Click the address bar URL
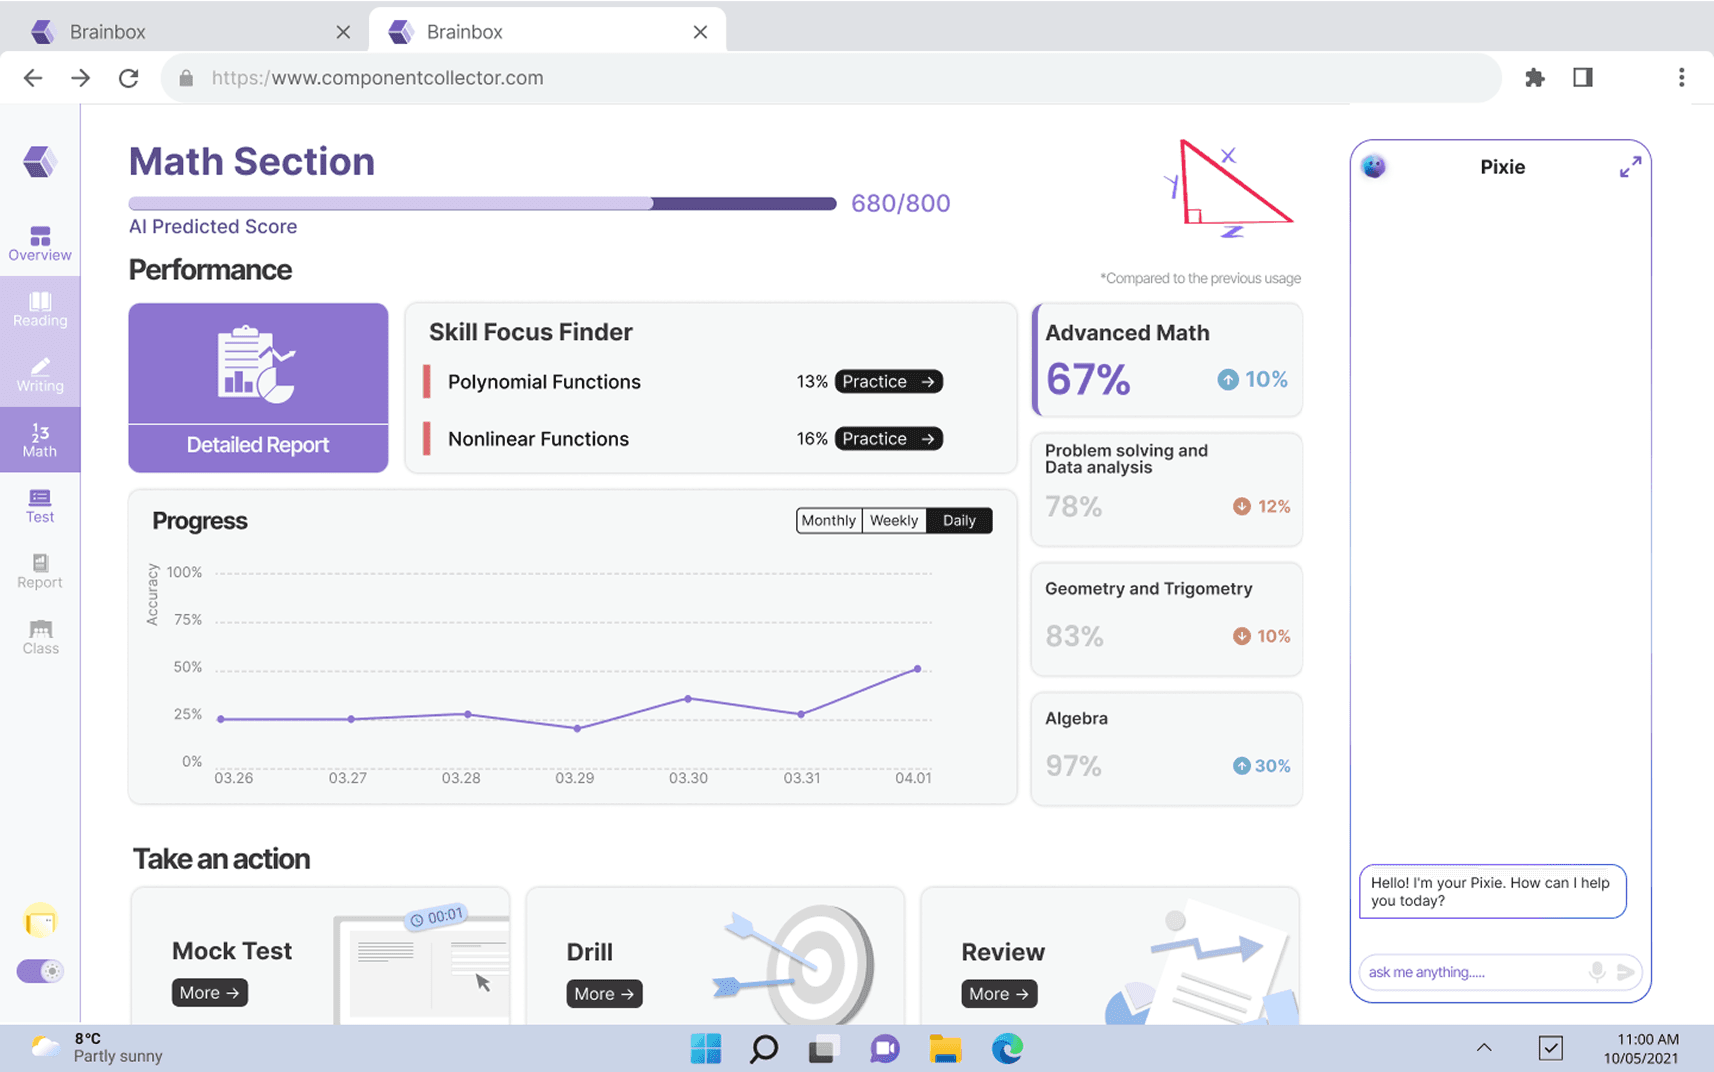 click(x=378, y=78)
